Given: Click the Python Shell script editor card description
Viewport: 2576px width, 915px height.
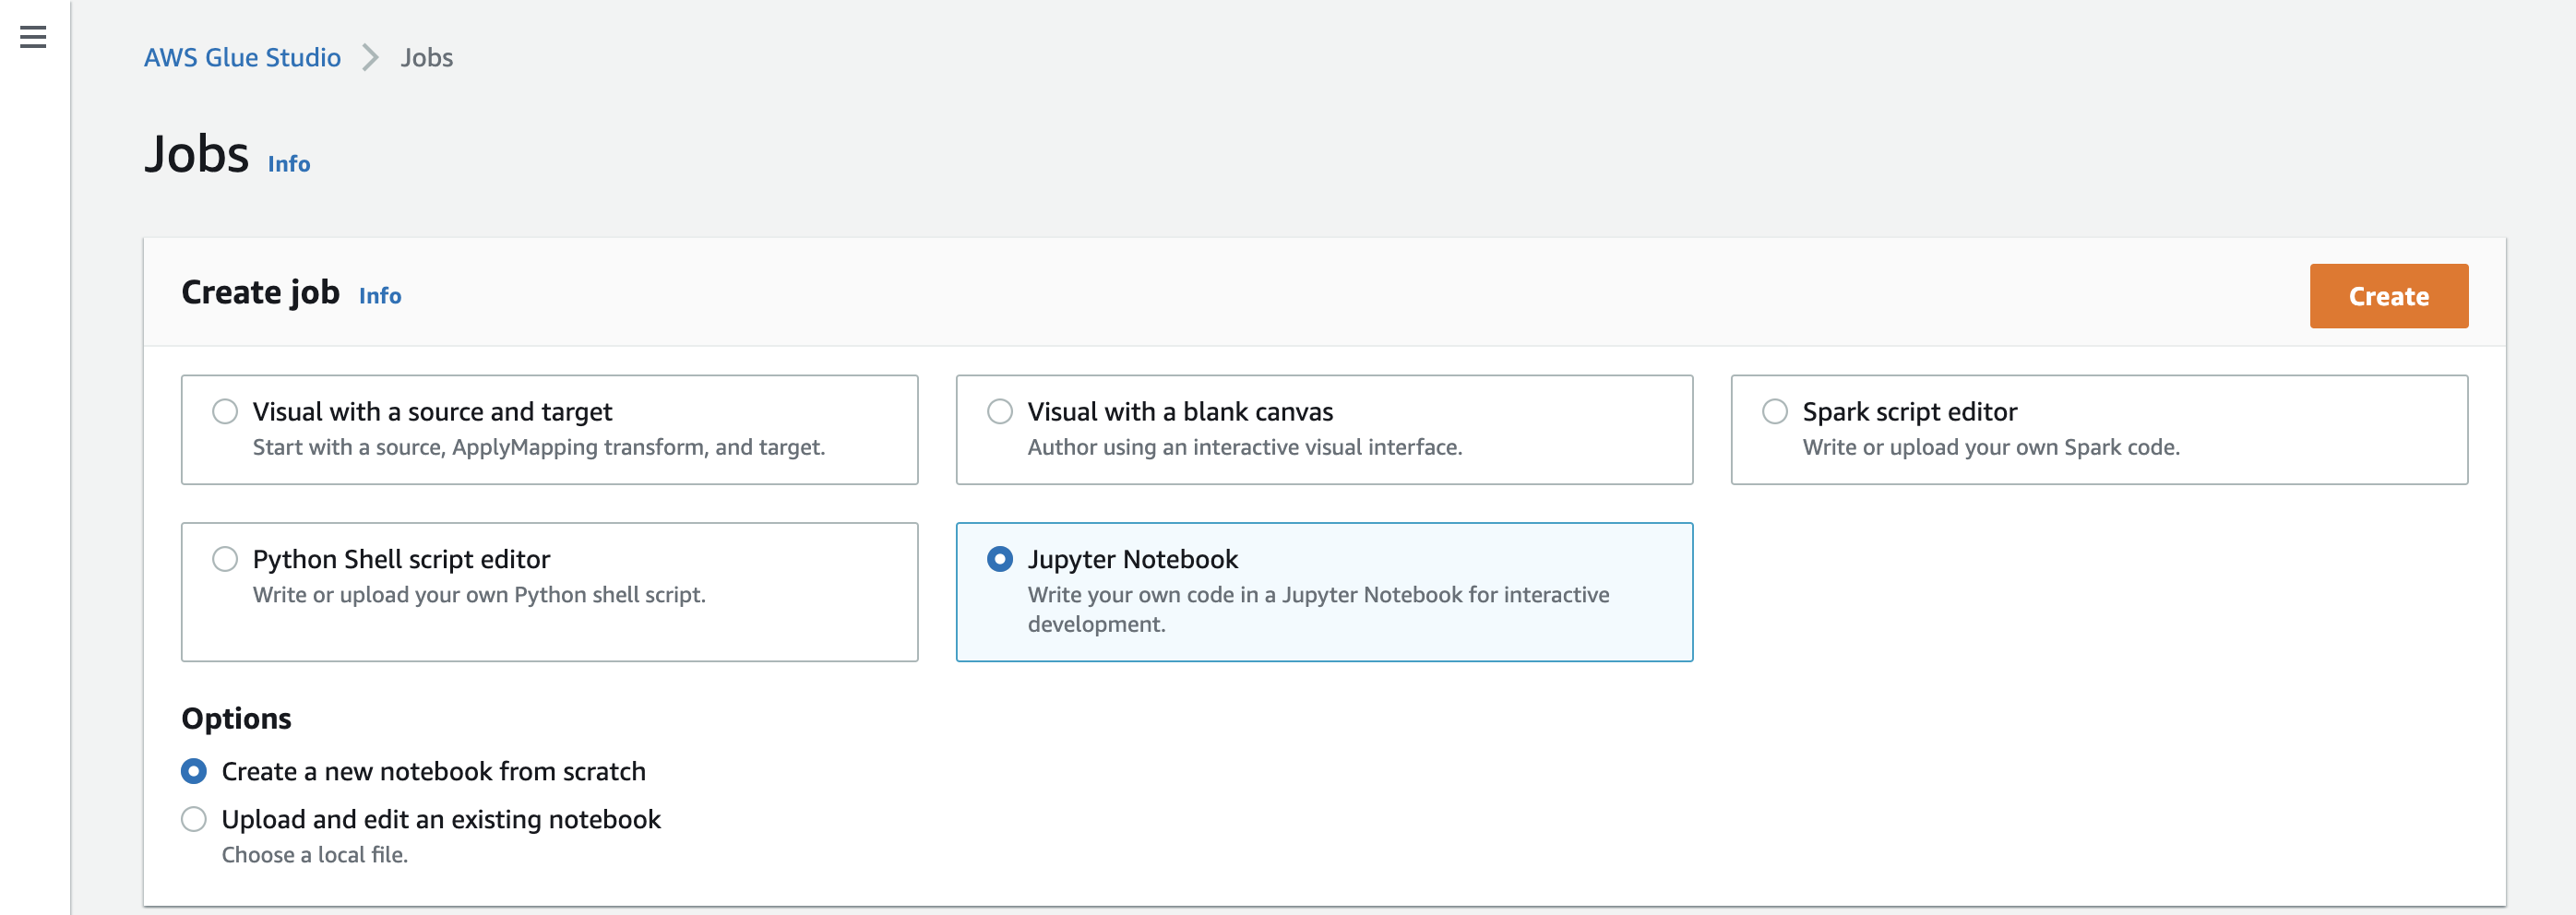Looking at the screenshot, I should point(478,595).
